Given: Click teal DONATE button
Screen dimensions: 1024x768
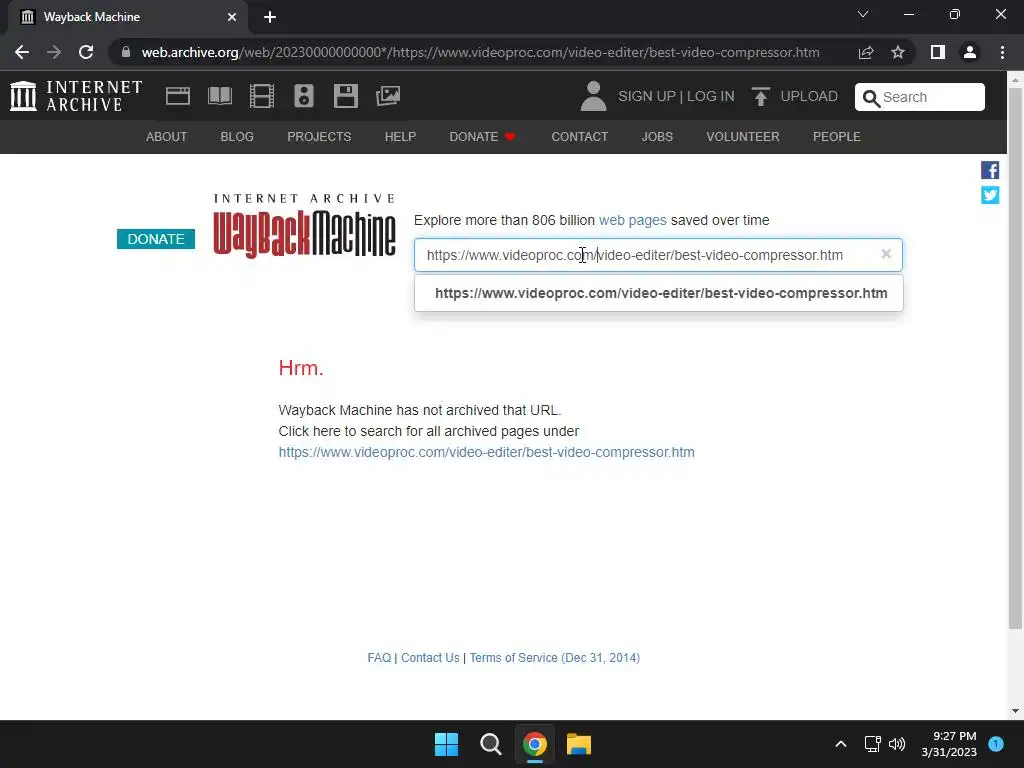Looking at the screenshot, I should 155,239.
